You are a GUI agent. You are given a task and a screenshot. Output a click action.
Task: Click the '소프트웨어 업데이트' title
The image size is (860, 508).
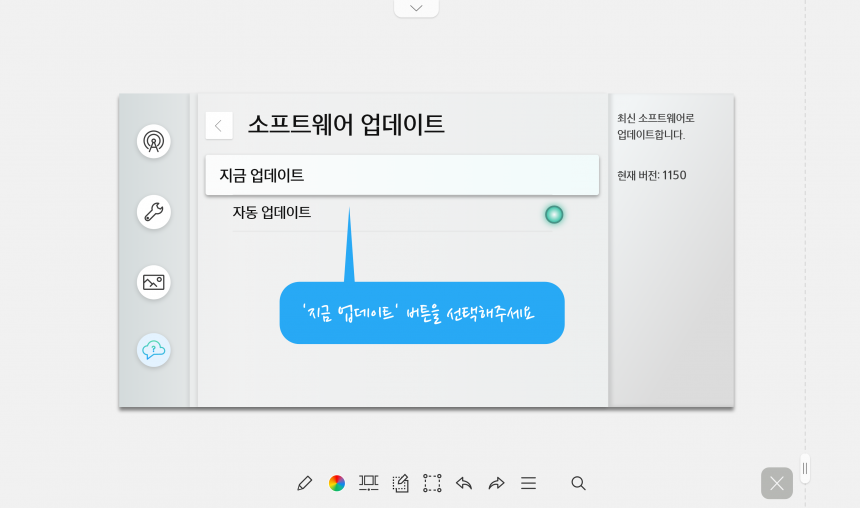tap(346, 124)
